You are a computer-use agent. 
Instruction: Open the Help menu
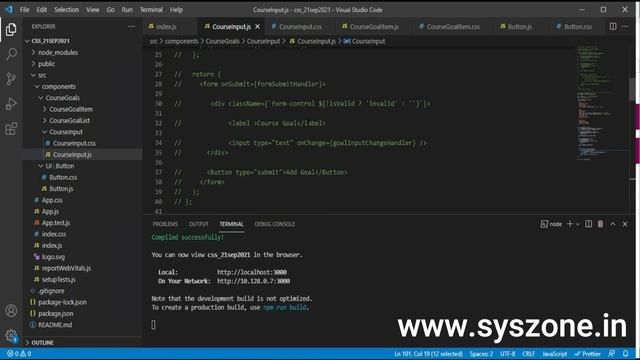click(176, 9)
